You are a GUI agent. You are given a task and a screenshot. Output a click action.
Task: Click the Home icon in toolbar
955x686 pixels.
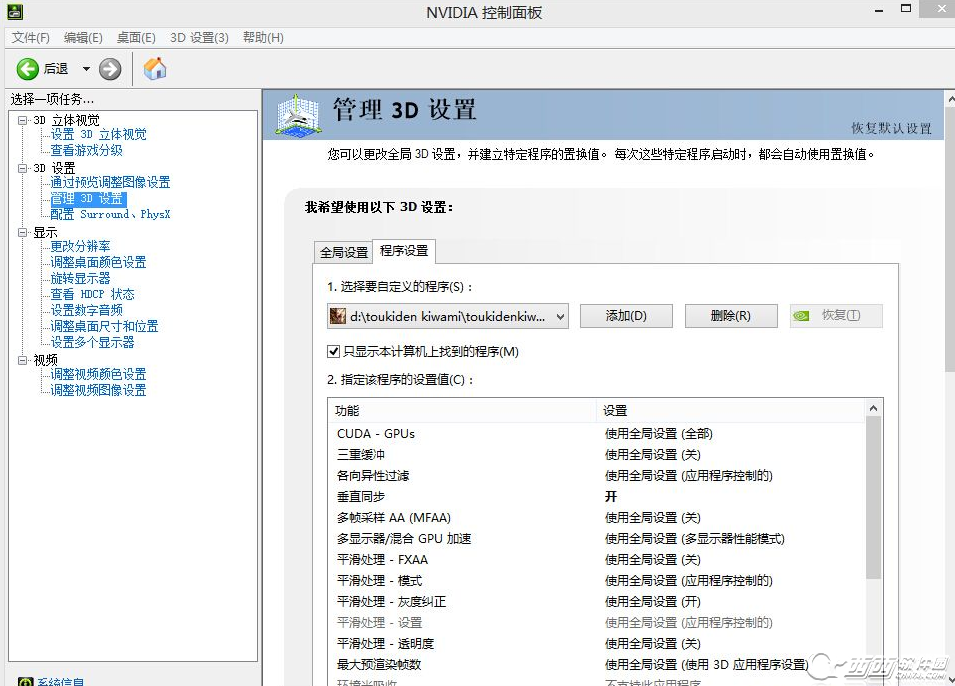click(155, 69)
